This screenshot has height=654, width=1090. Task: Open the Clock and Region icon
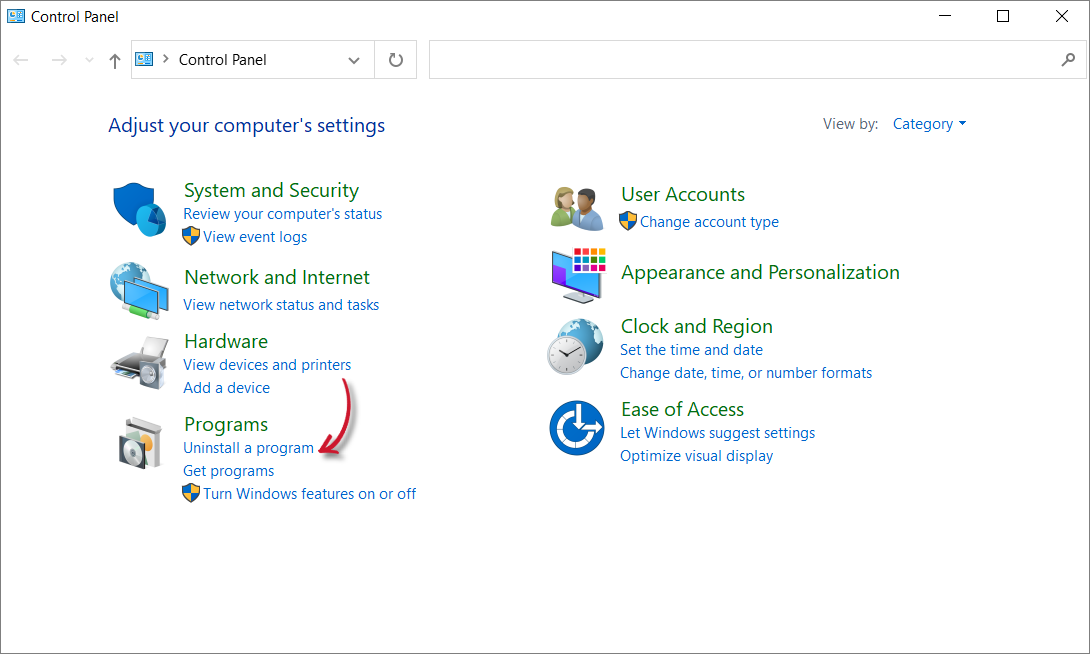coord(575,346)
